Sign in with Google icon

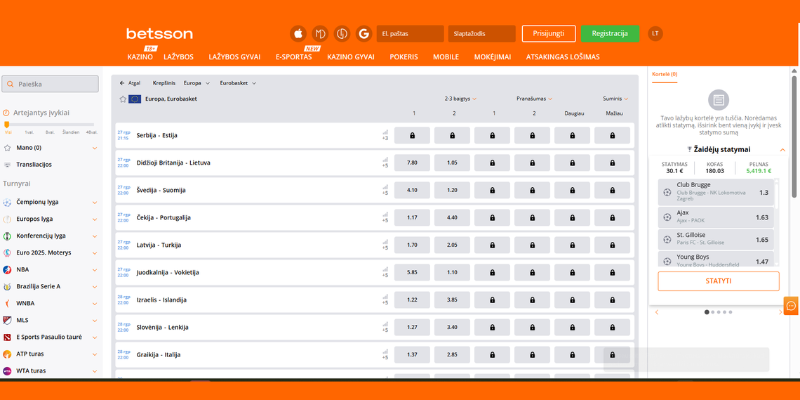[364, 34]
